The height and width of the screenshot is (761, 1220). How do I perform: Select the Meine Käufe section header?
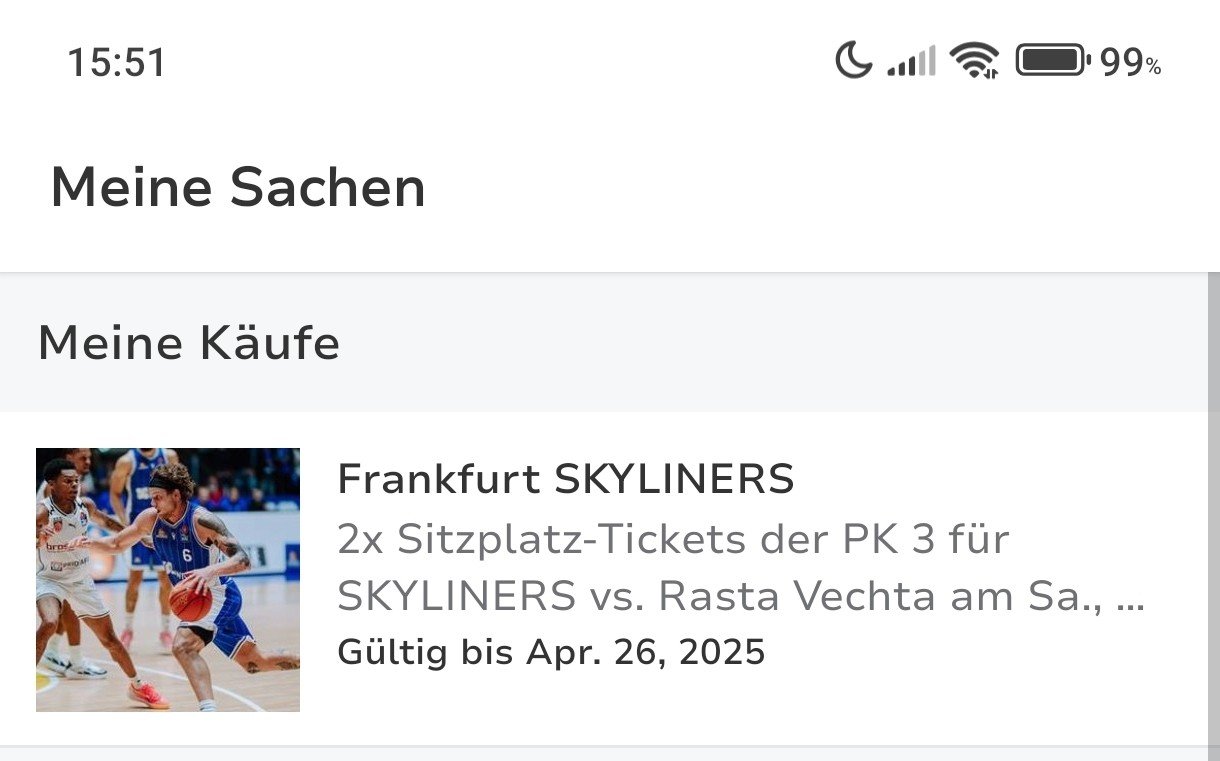(x=189, y=343)
